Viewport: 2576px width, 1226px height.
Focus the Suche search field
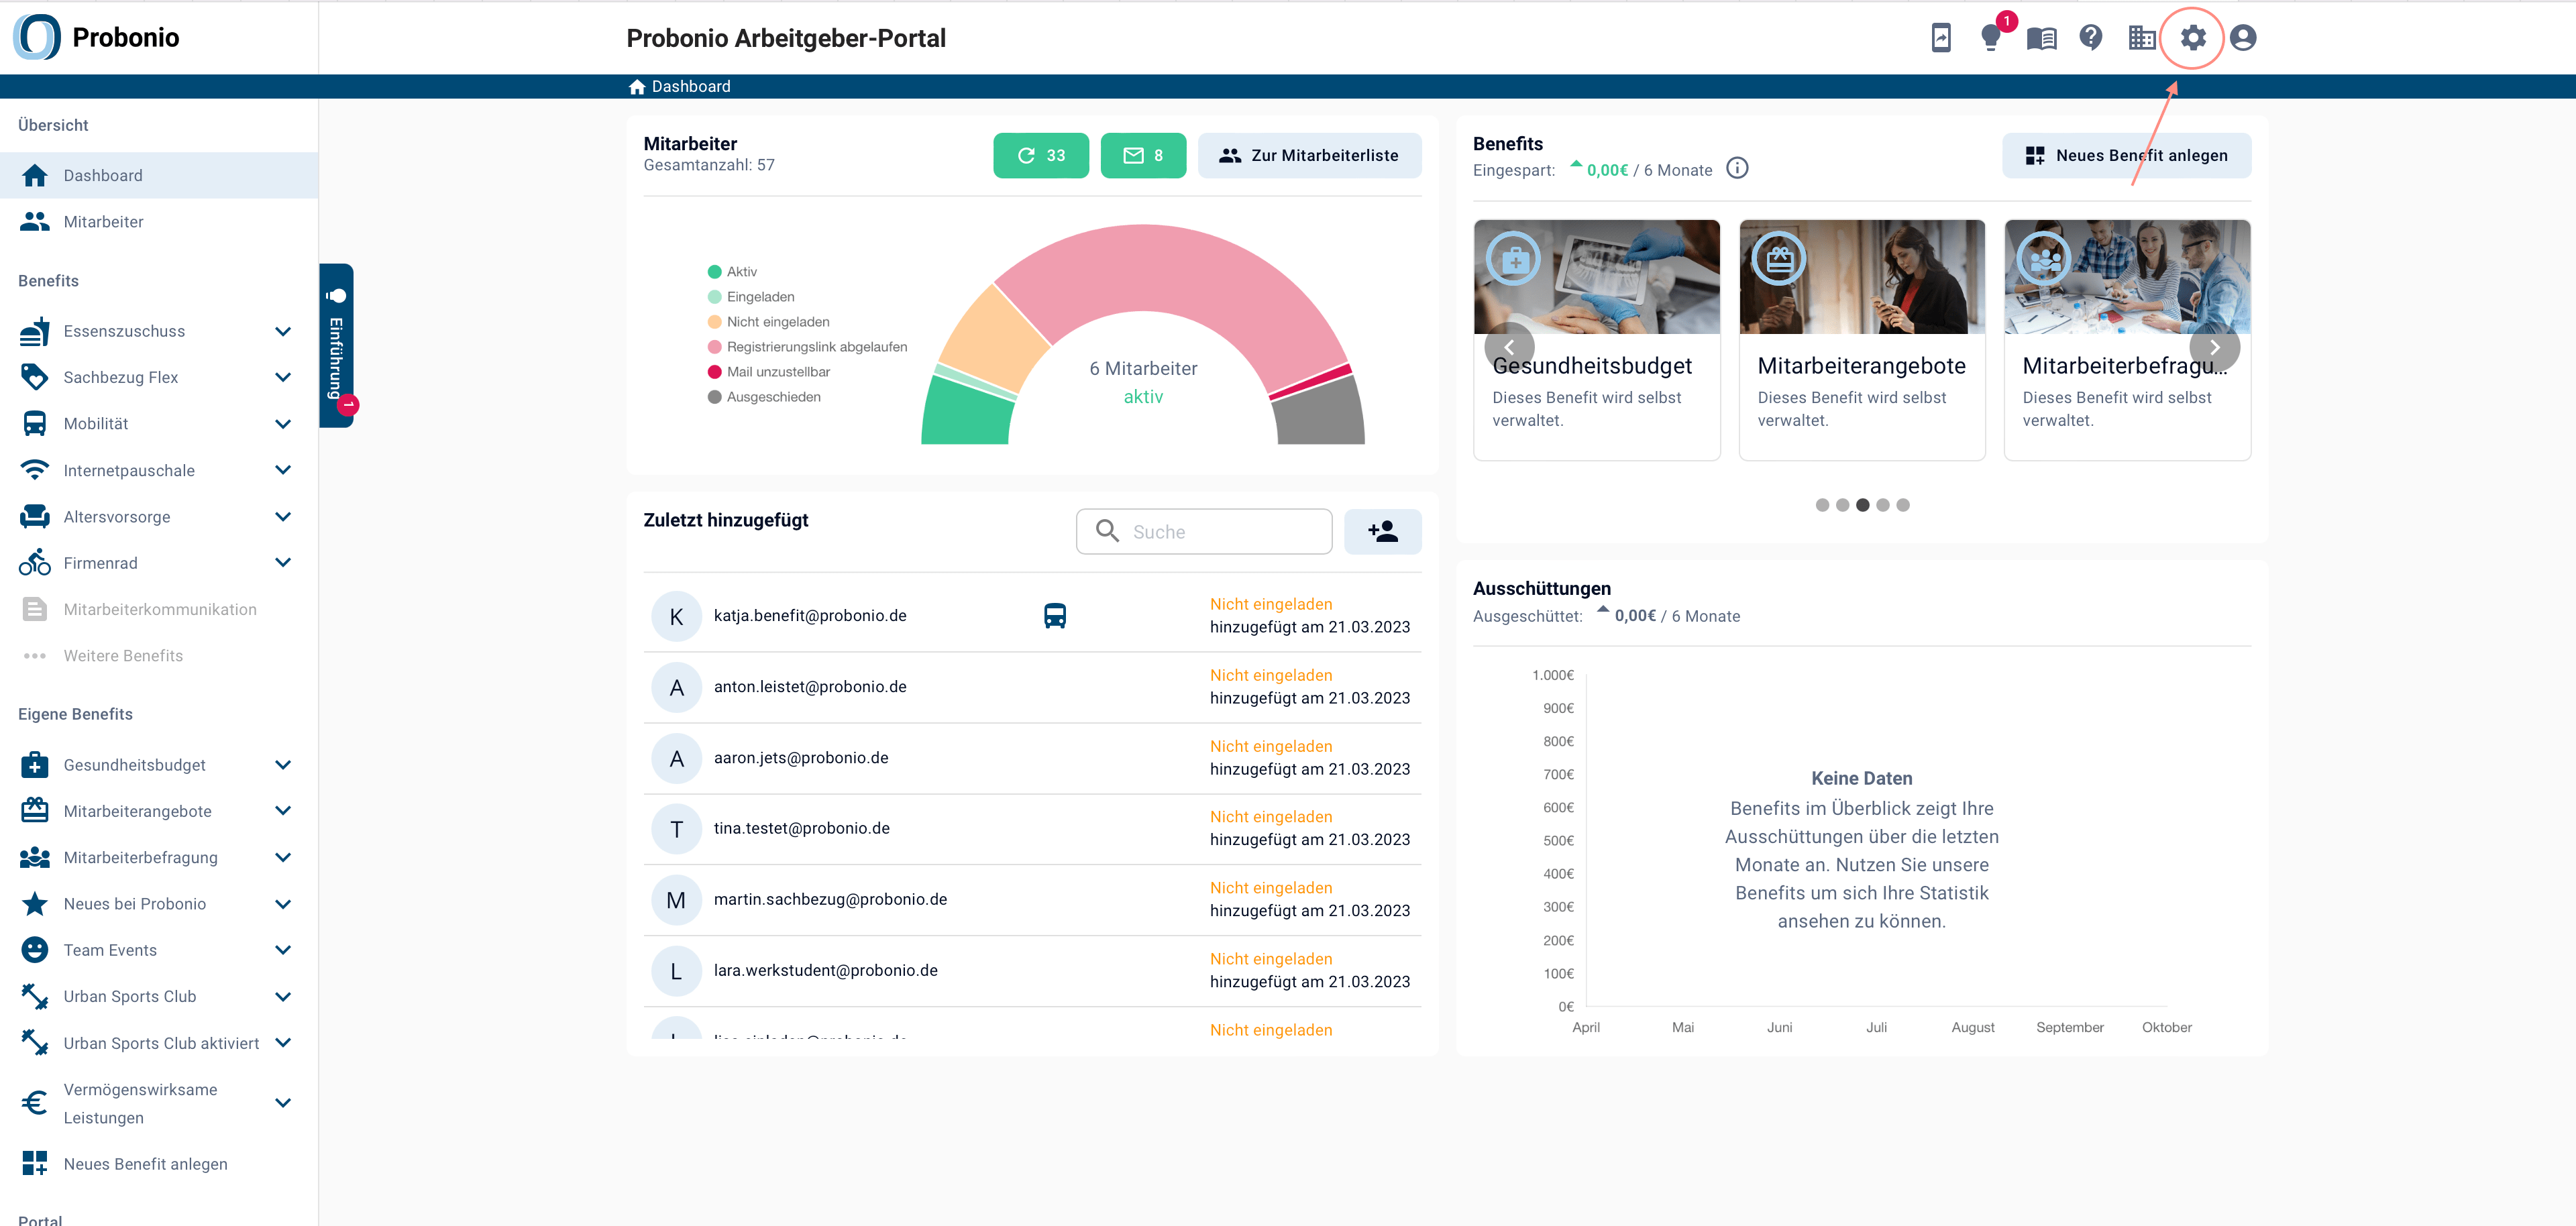pyautogui.click(x=1204, y=532)
